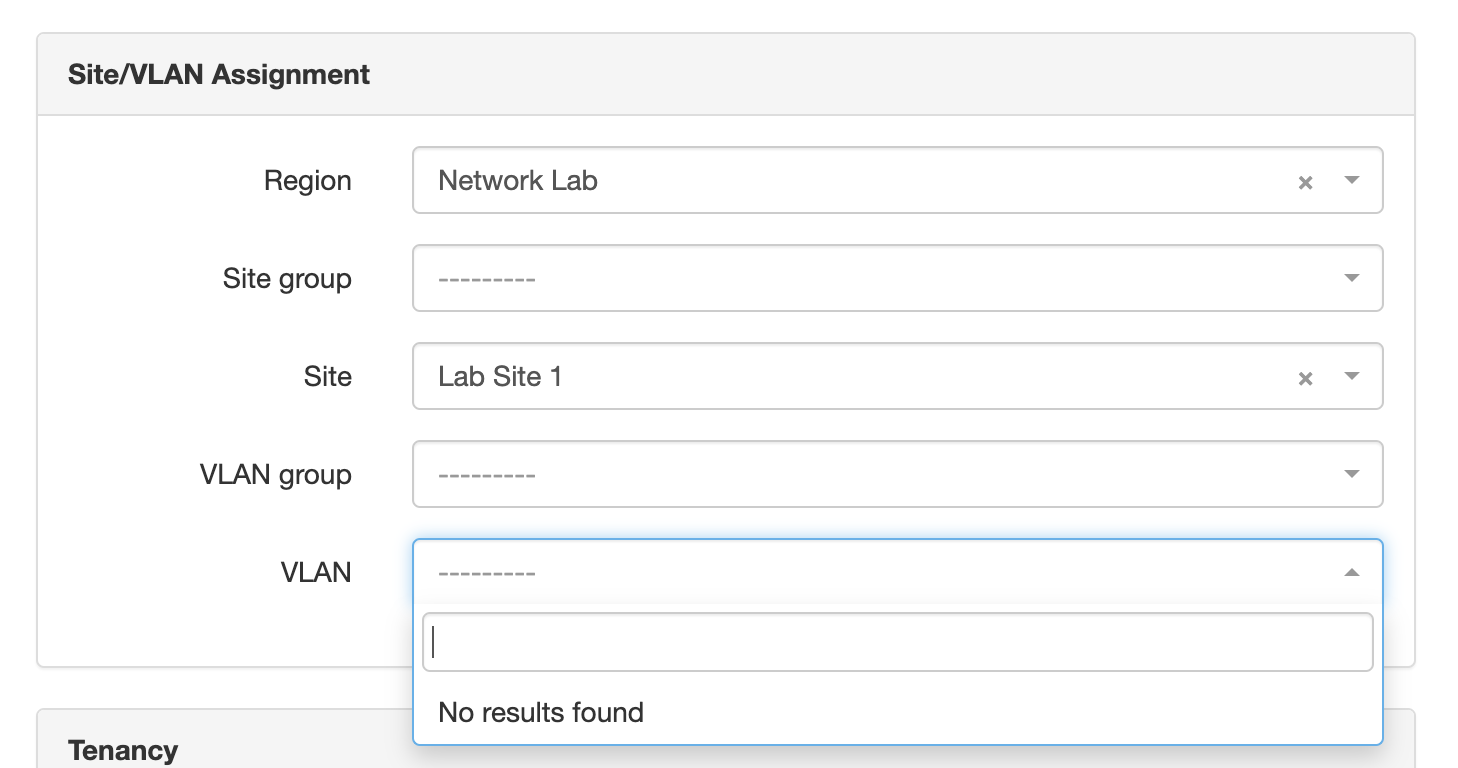Click the VLAN field label
The height and width of the screenshot is (768, 1458).
click(316, 572)
